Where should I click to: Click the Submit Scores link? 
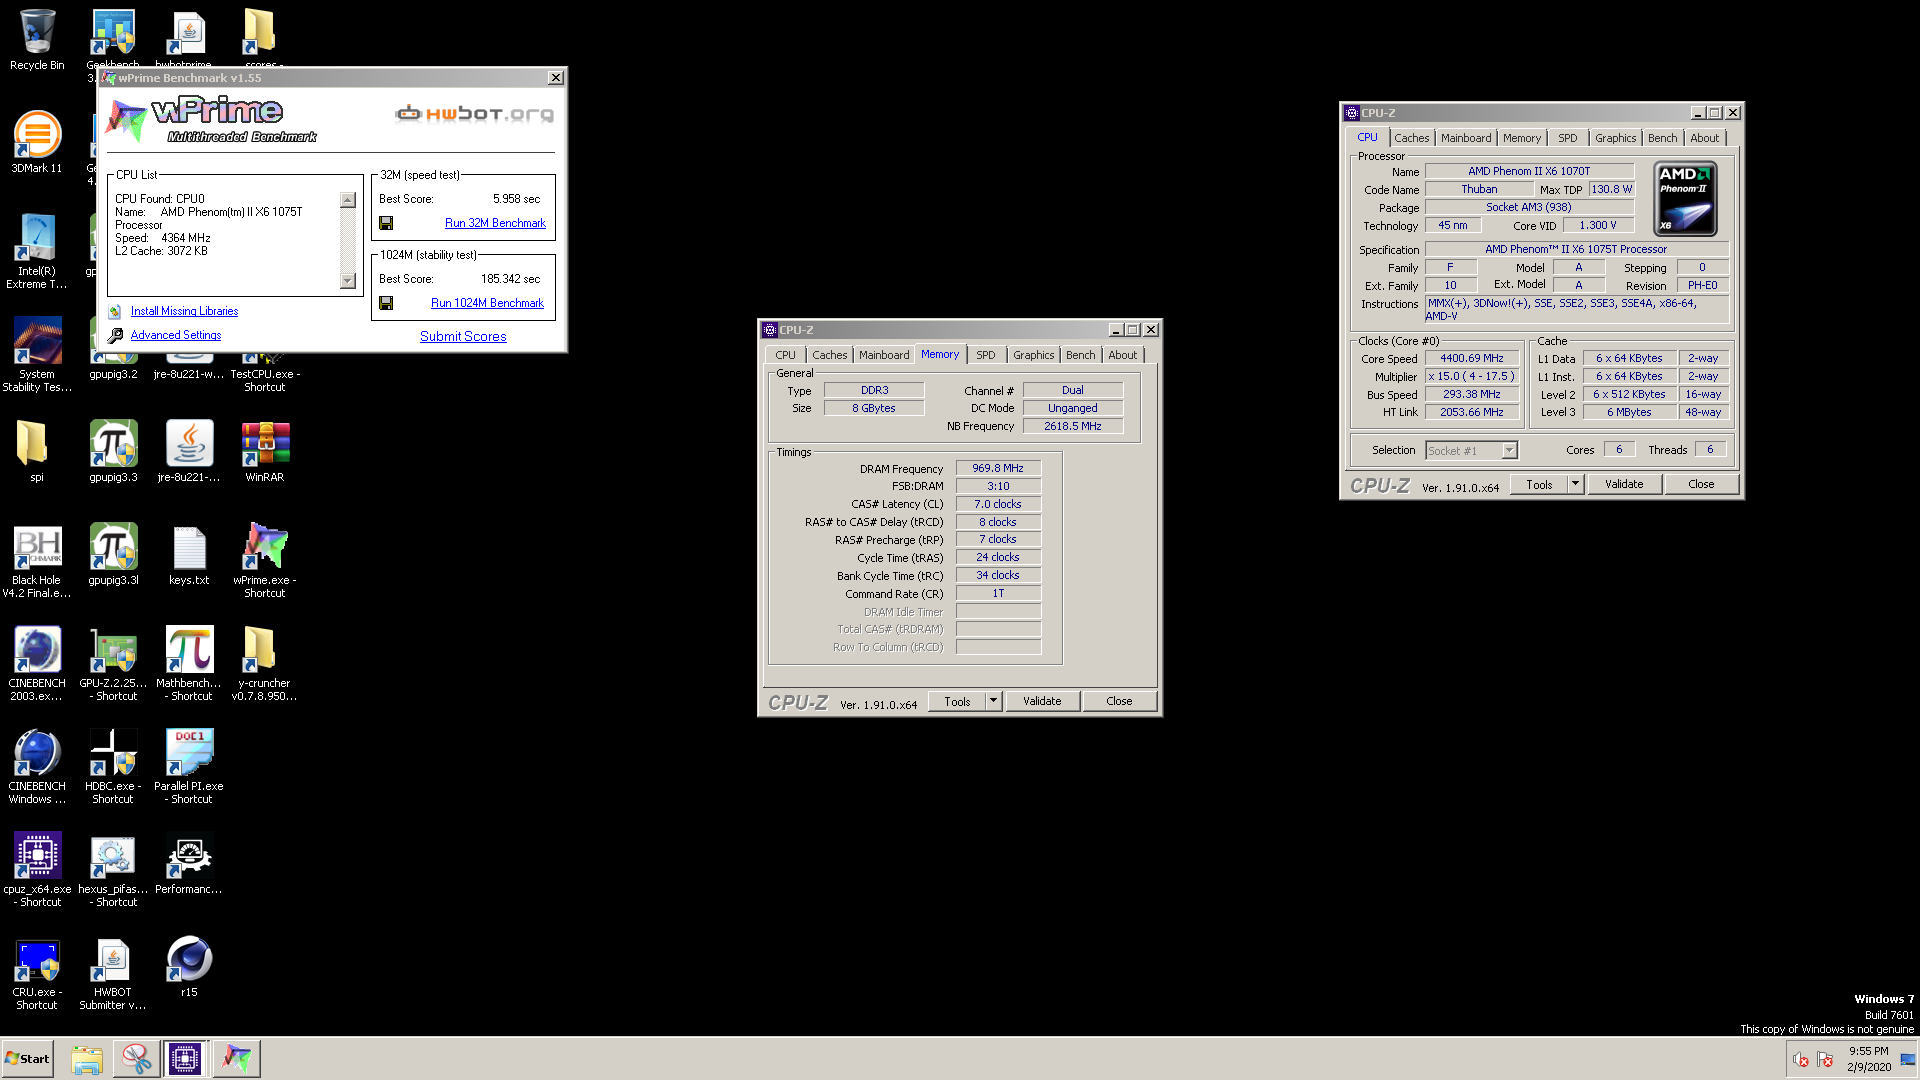click(x=463, y=336)
